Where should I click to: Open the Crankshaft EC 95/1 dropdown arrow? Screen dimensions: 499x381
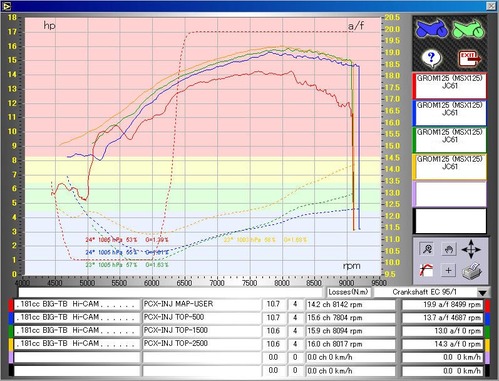[x=482, y=293]
